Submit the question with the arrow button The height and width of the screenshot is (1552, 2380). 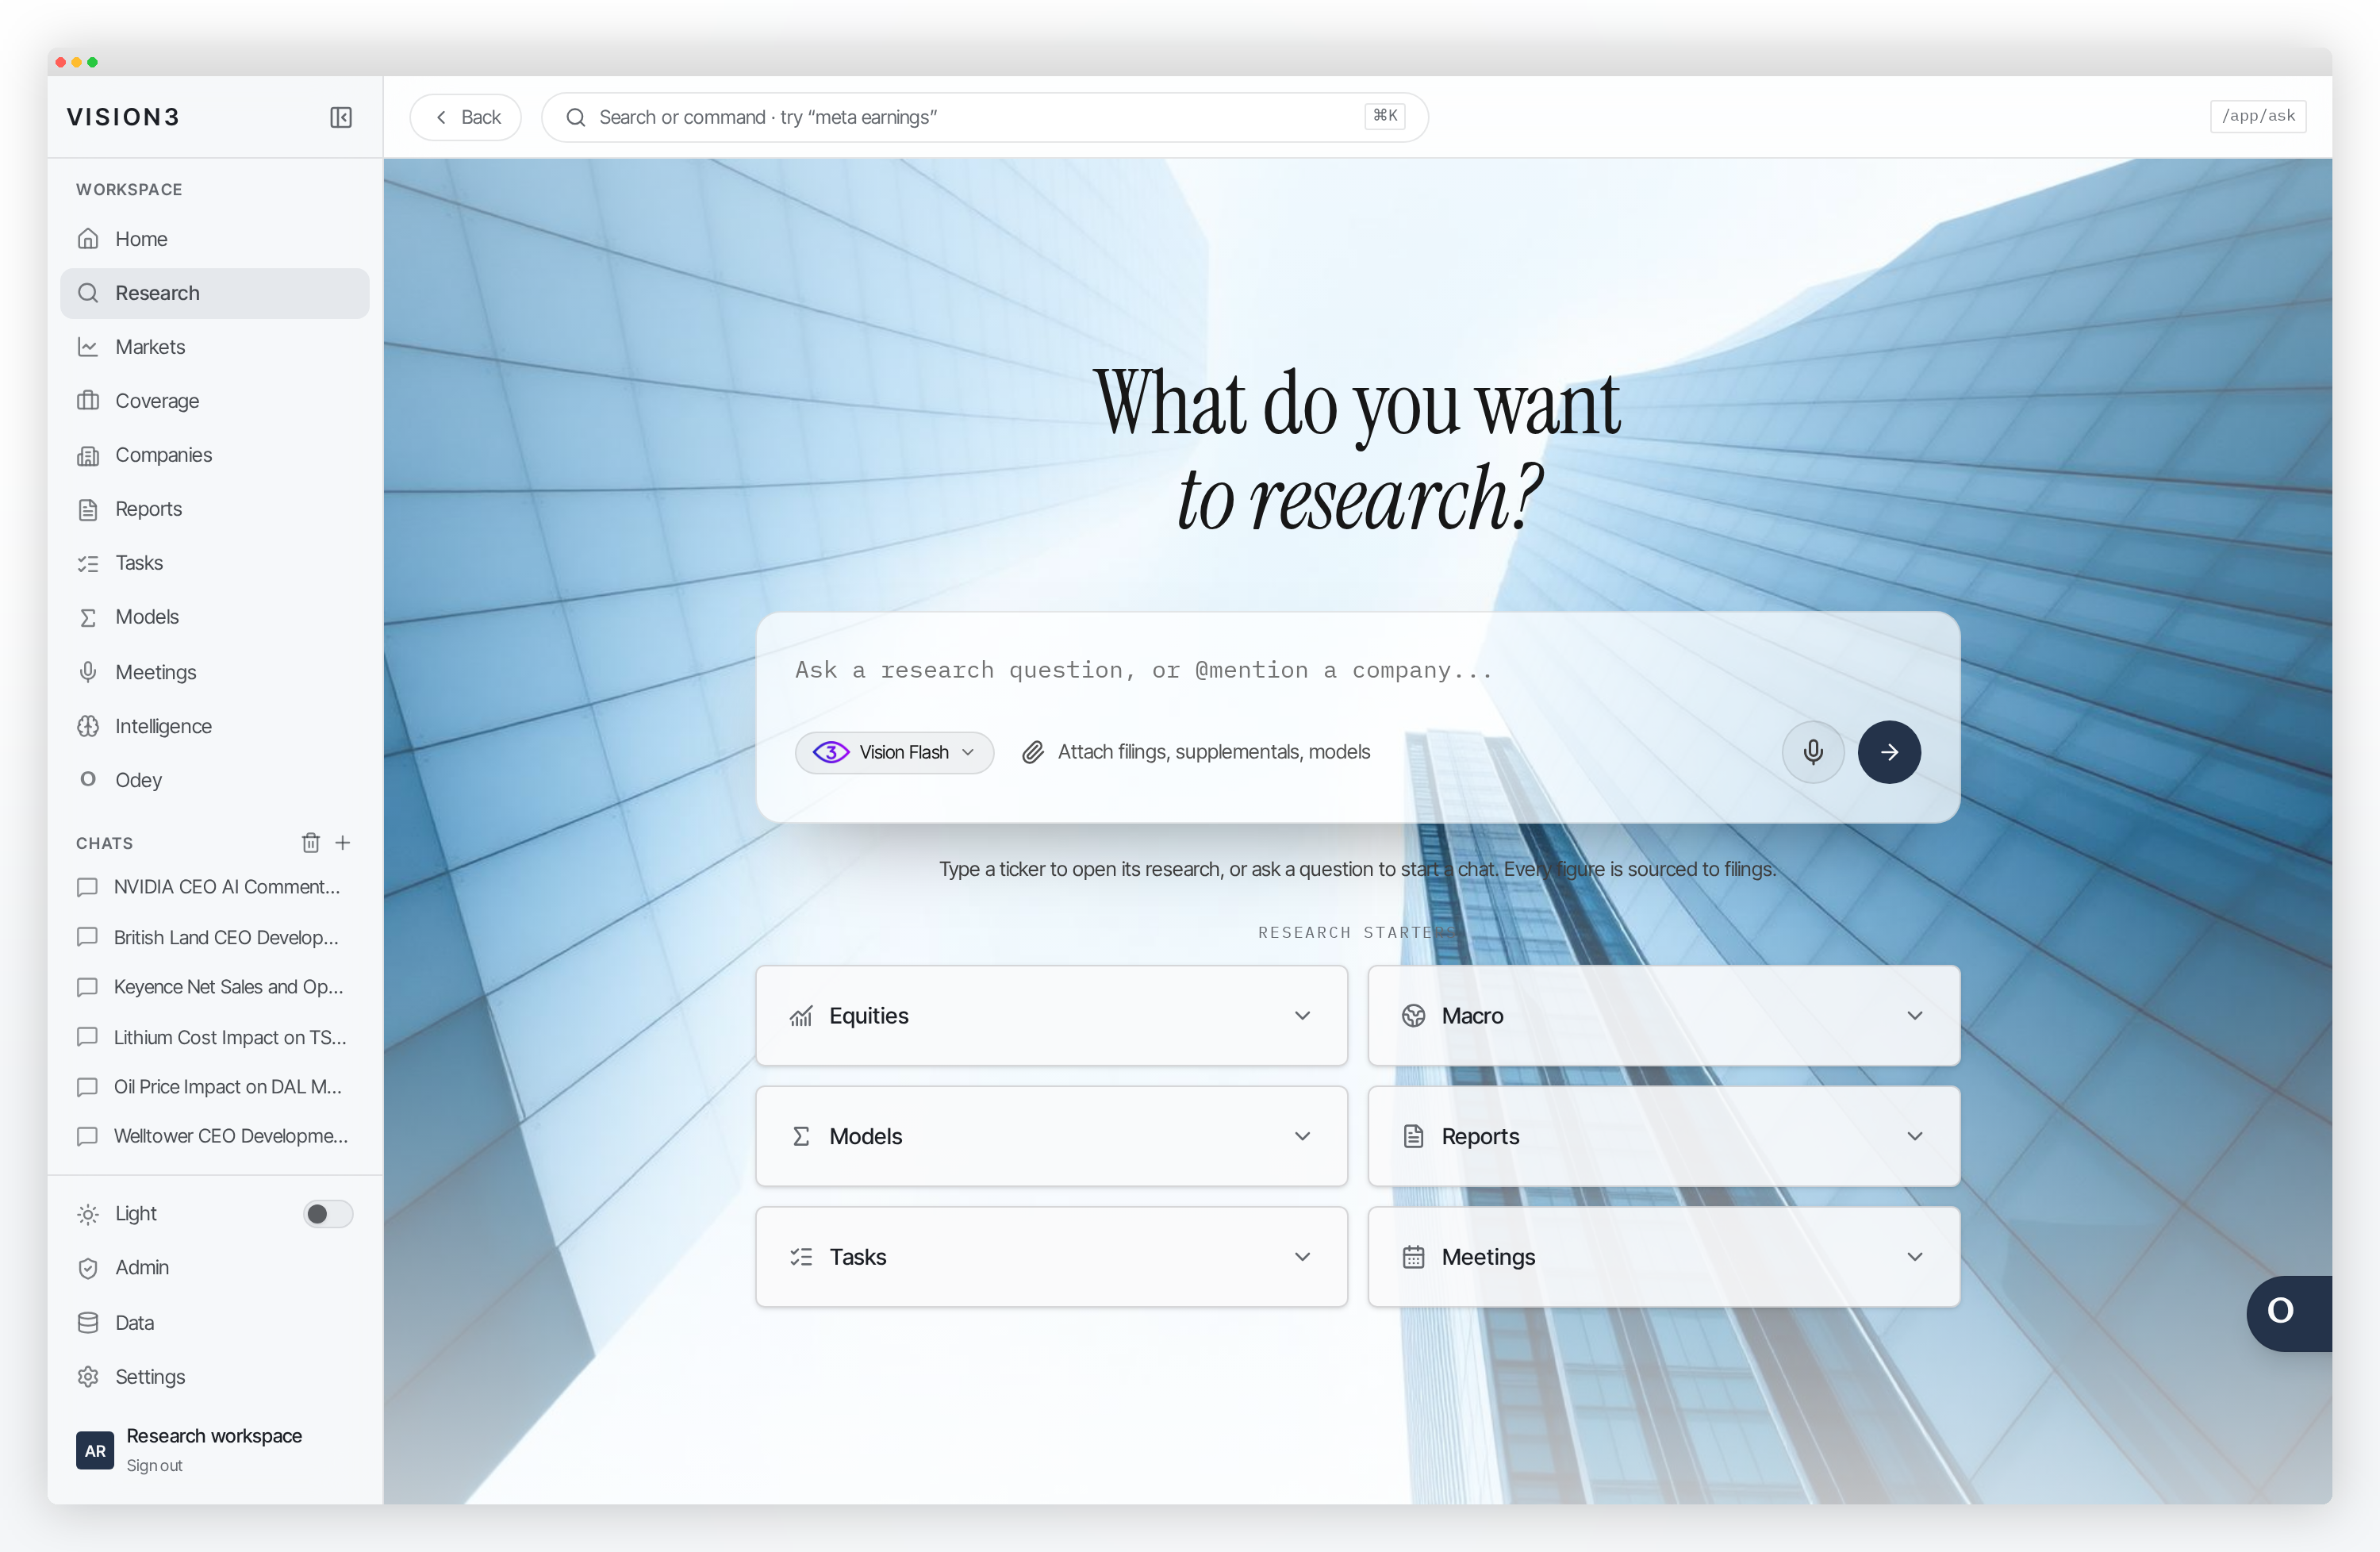[x=1889, y=752]
